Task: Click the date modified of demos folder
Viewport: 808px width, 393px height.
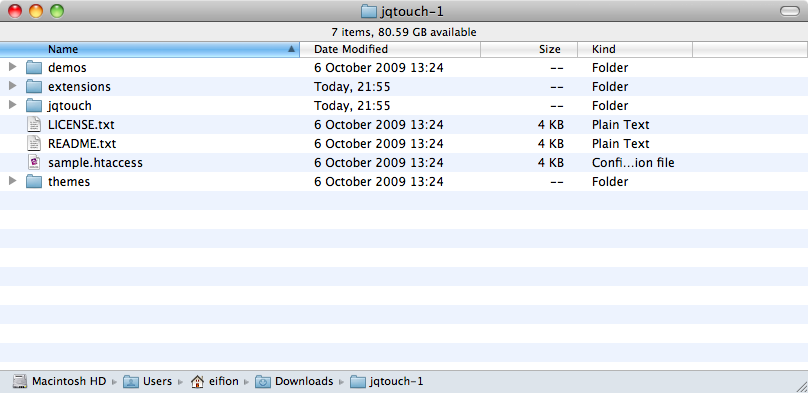Action: click(x=379, y=68)
